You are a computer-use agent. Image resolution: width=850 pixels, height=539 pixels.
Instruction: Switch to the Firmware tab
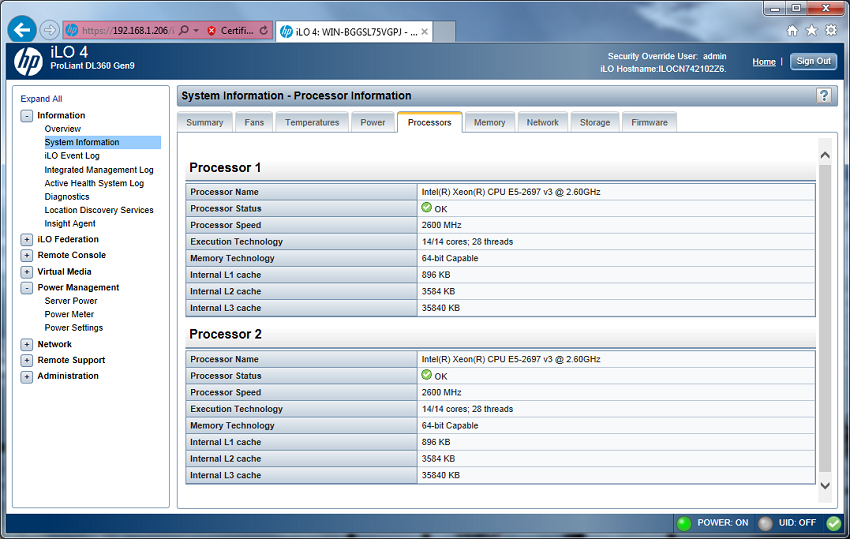tap(649, 123)
